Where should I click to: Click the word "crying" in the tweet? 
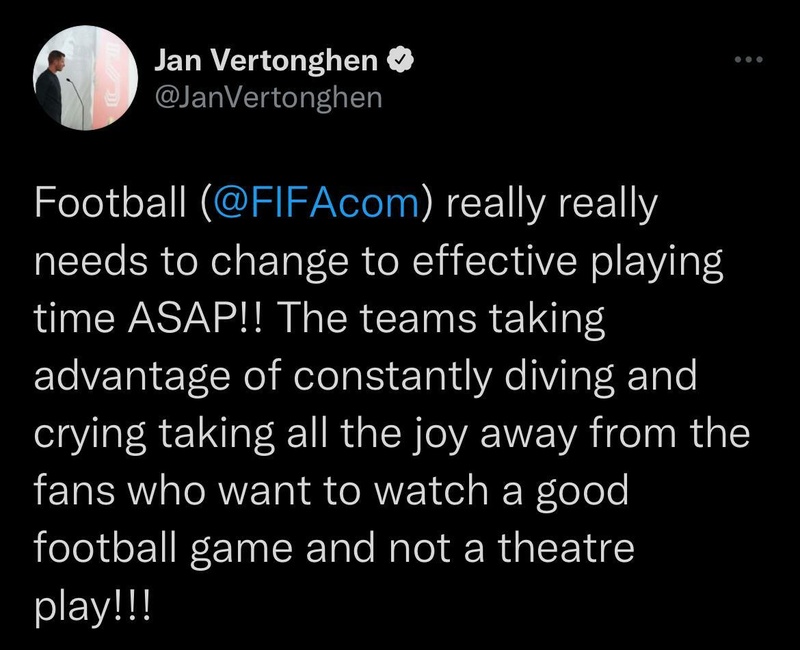91,436
